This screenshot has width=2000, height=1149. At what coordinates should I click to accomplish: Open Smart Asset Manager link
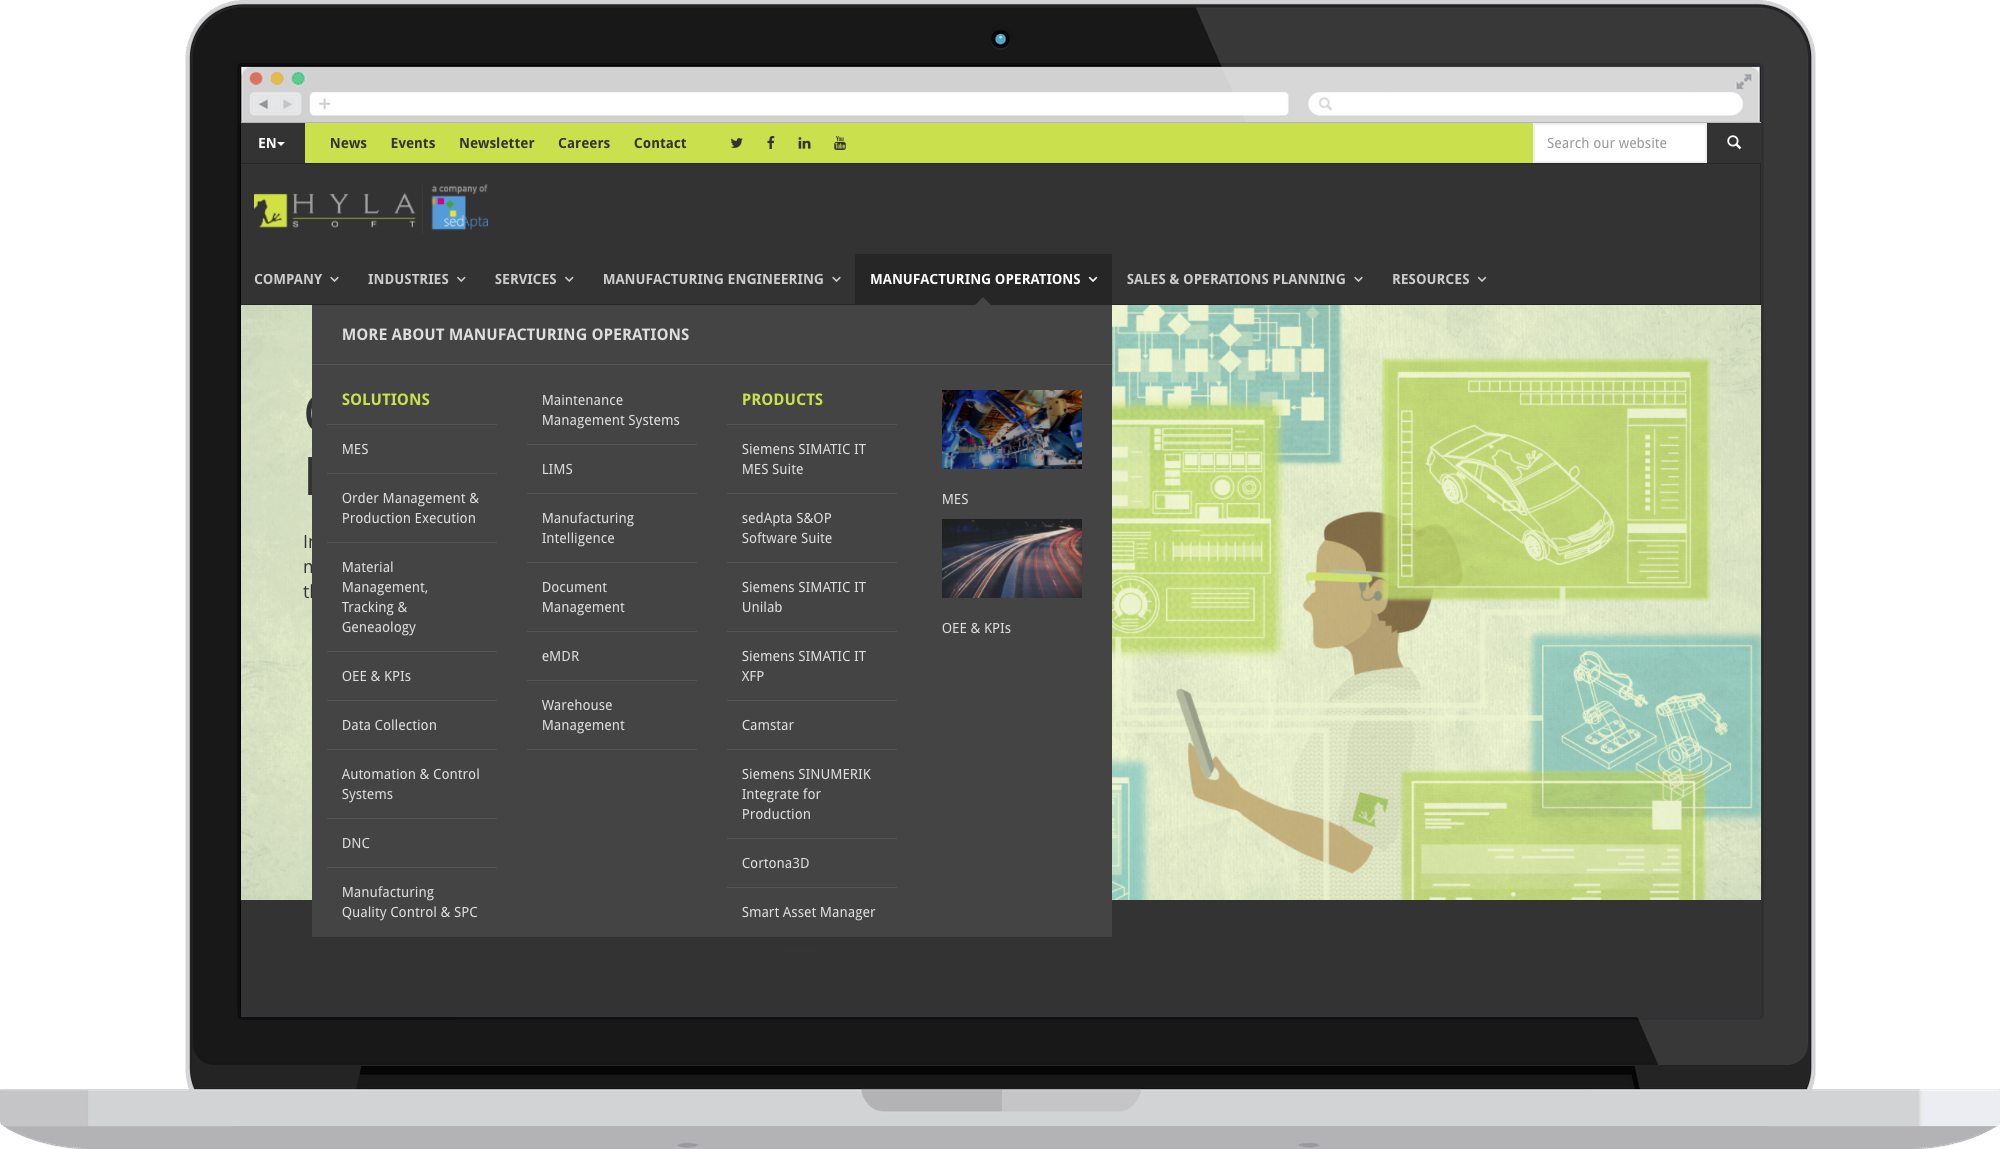(x=808, y=912)
